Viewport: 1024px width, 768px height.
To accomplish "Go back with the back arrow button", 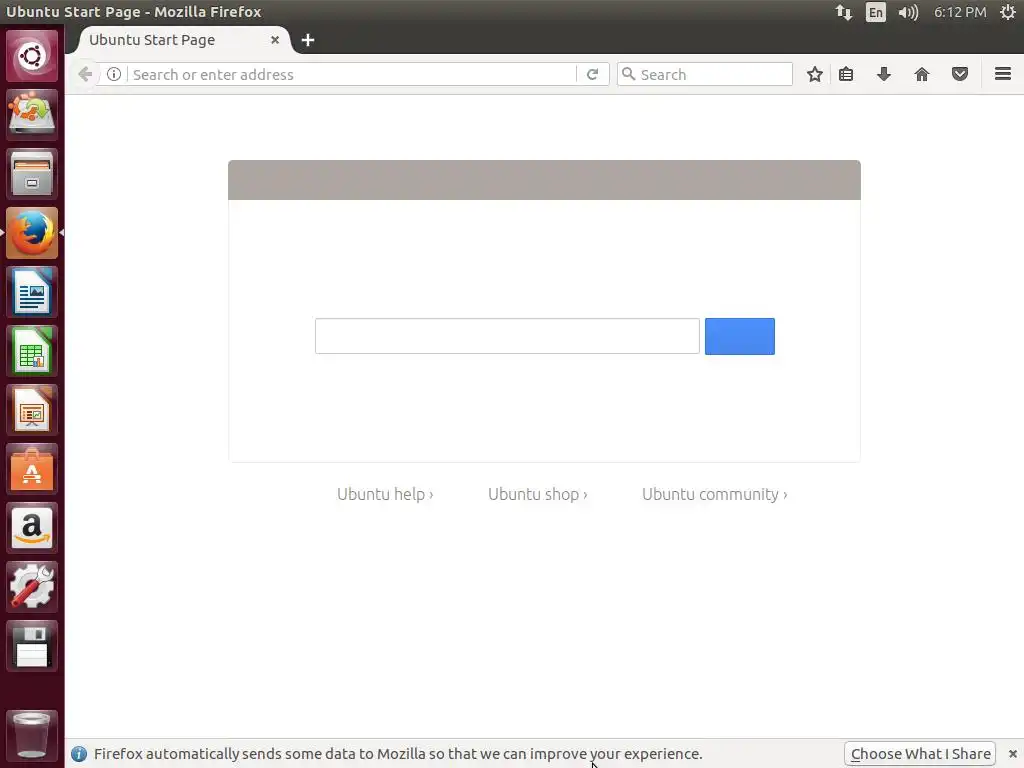I will (85, 74).
